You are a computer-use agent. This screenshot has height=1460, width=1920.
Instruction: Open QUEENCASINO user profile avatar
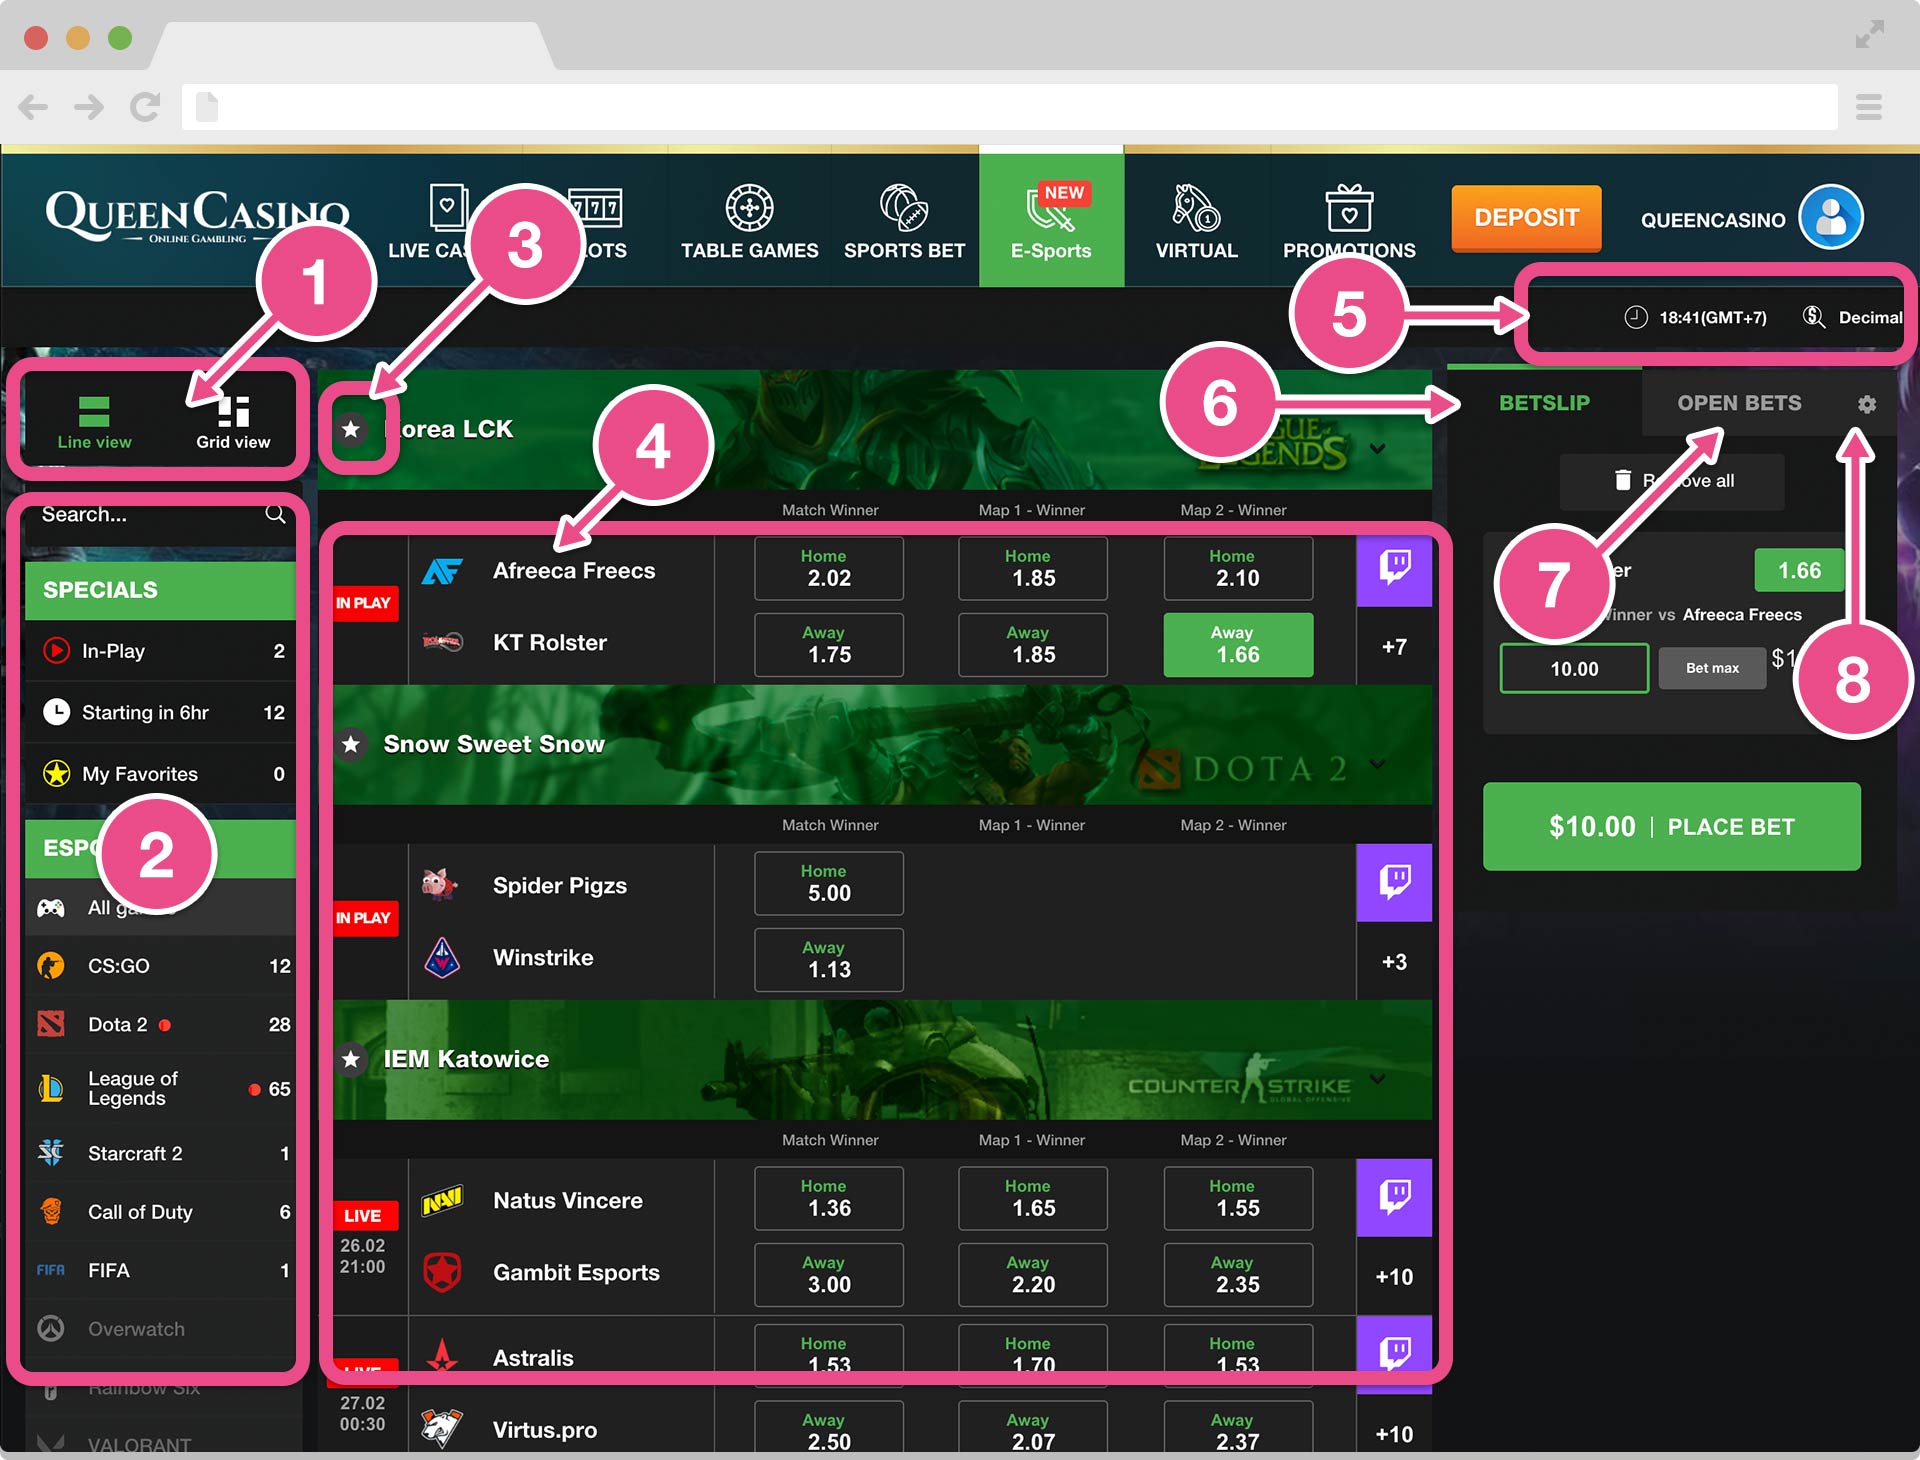pos(1831,217)
